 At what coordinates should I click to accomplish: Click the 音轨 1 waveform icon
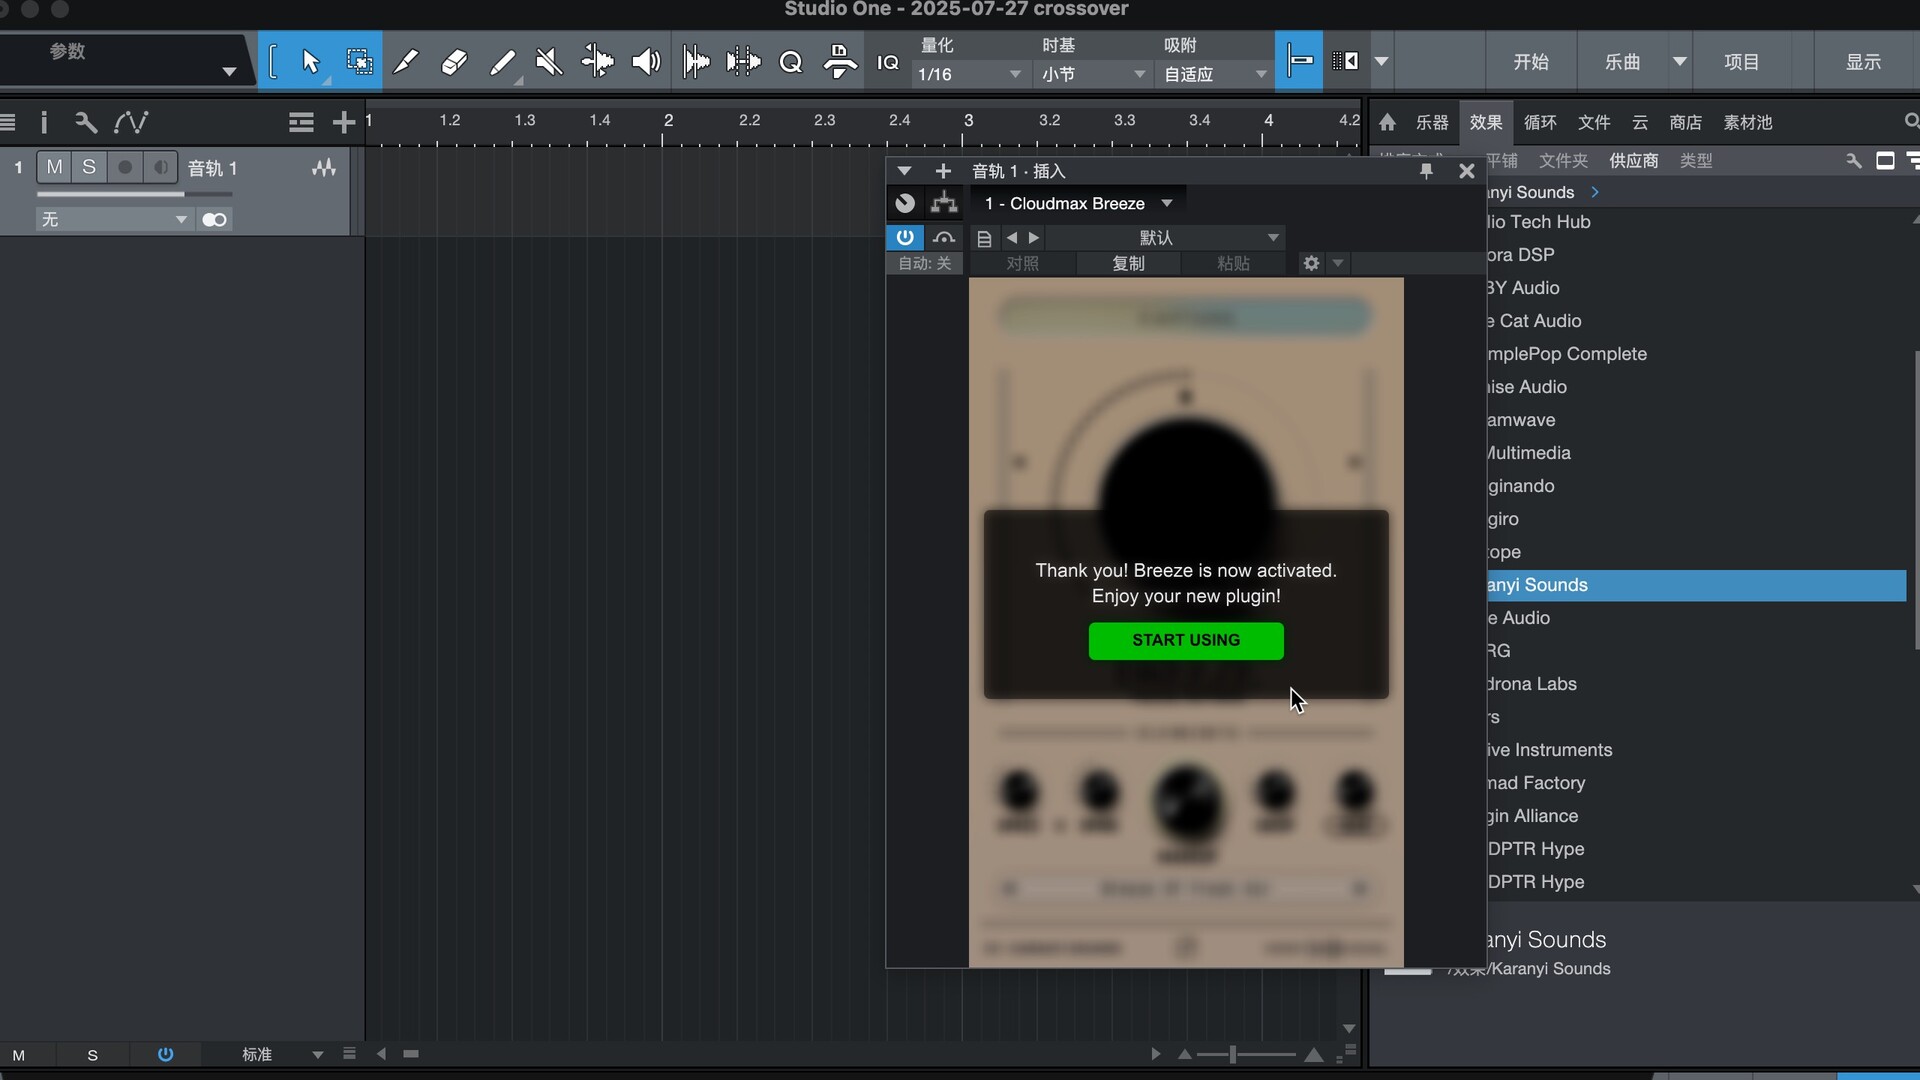(324, 168)
